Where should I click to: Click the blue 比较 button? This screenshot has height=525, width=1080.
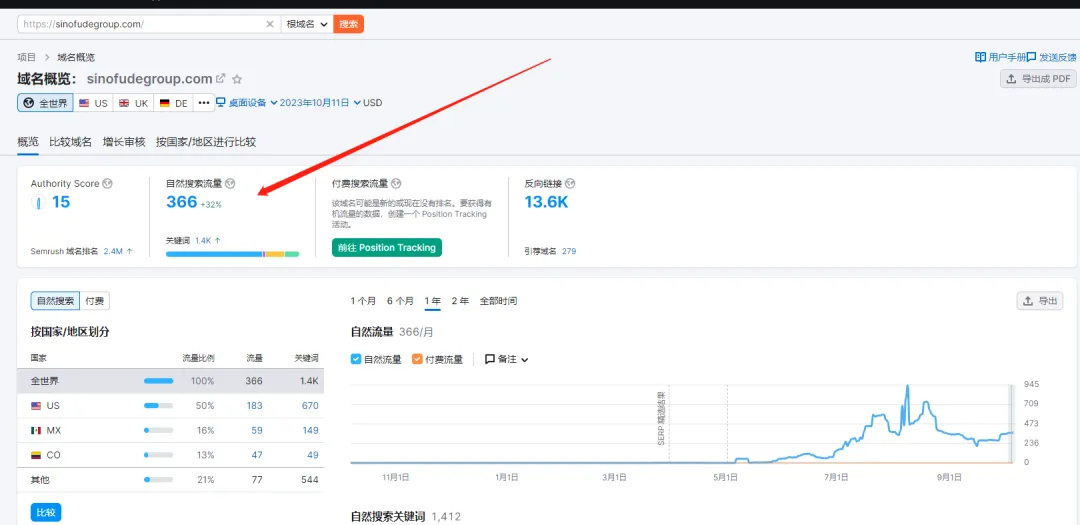coord(46,513)
